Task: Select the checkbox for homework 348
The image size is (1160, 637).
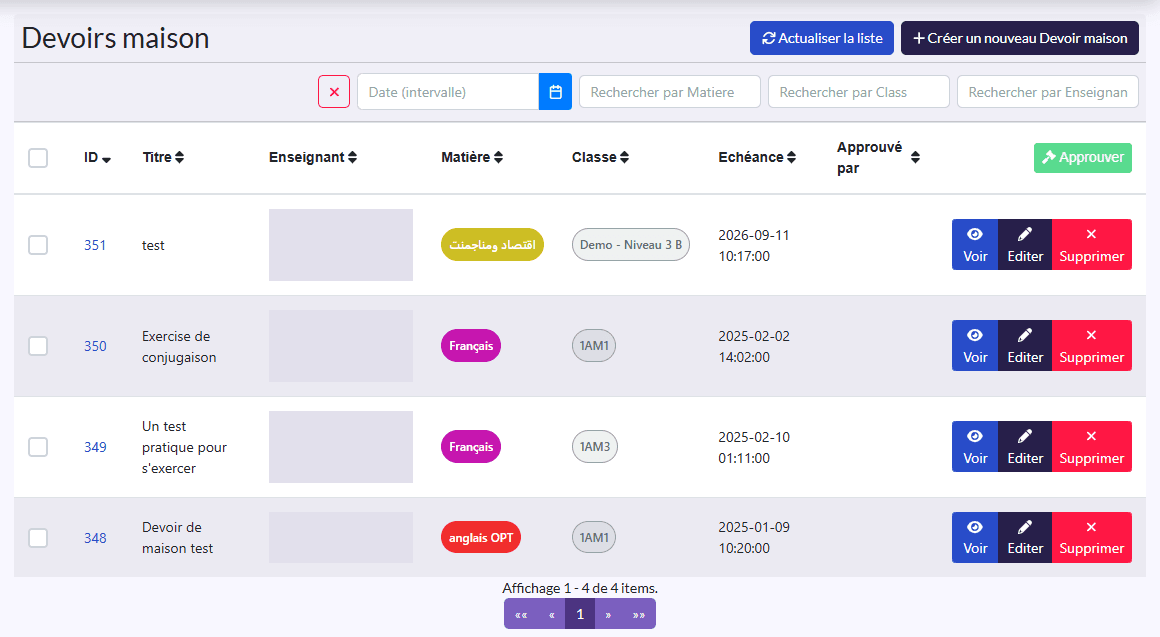Action: click(38, 537)
